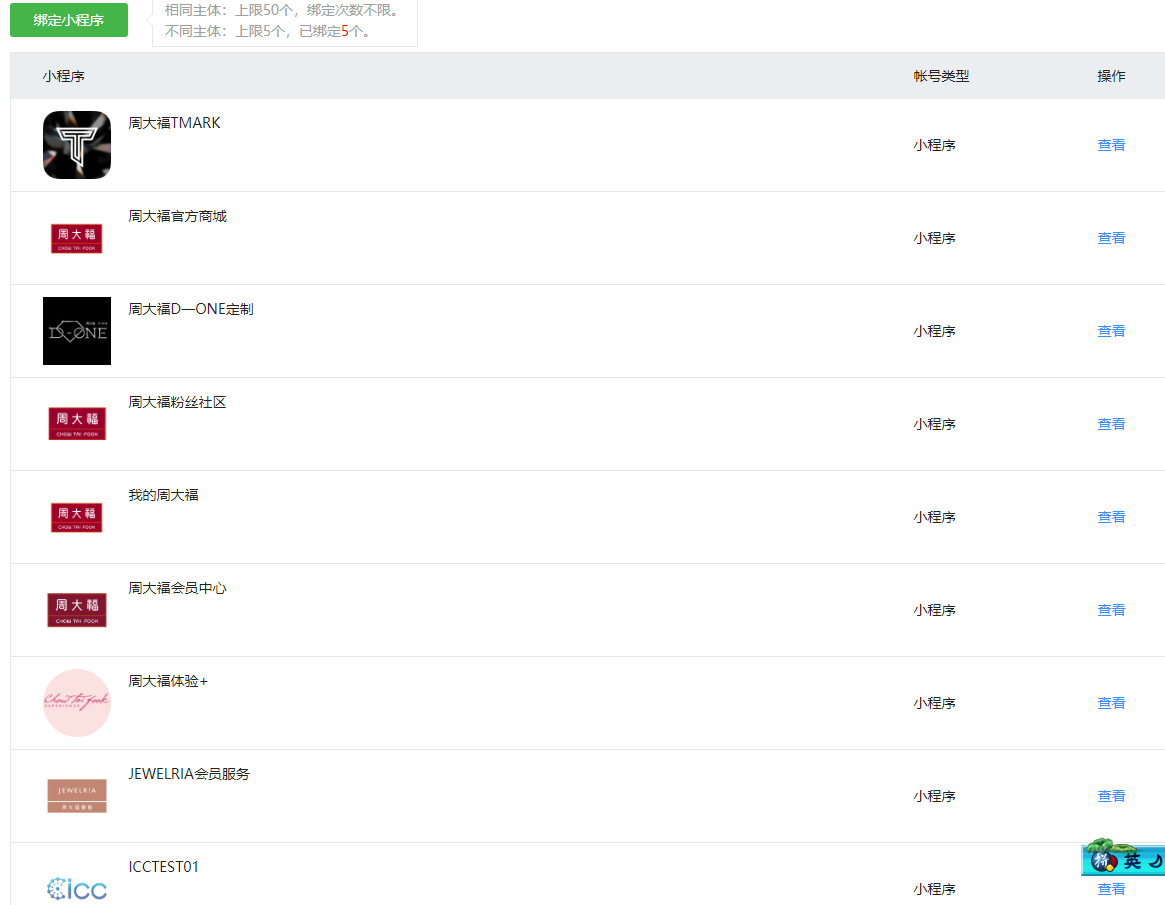
Task: Select the 周大福会员中心 logo icon
Action: coord(77,610)
